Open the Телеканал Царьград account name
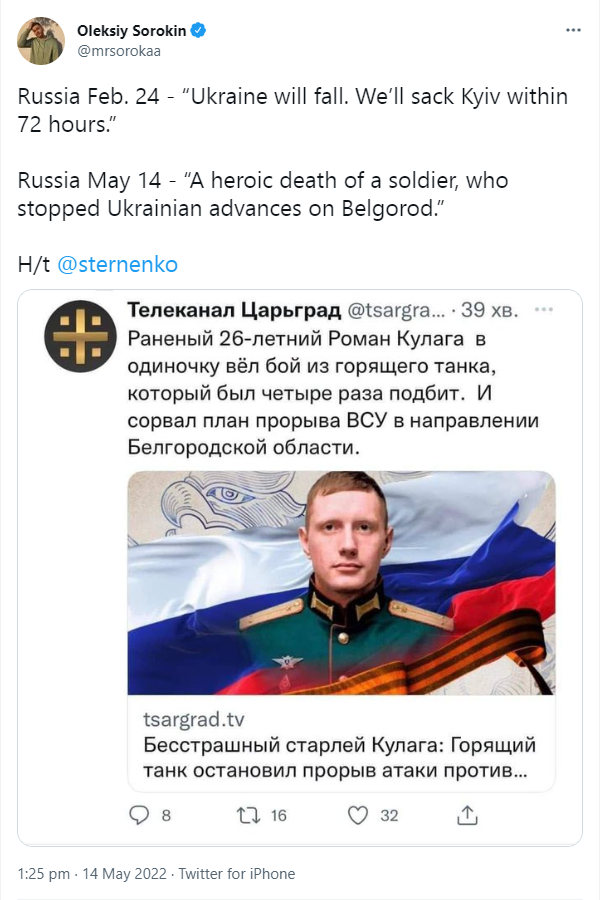The height and width of the screenshot is (900, 600). click(234, 310)
